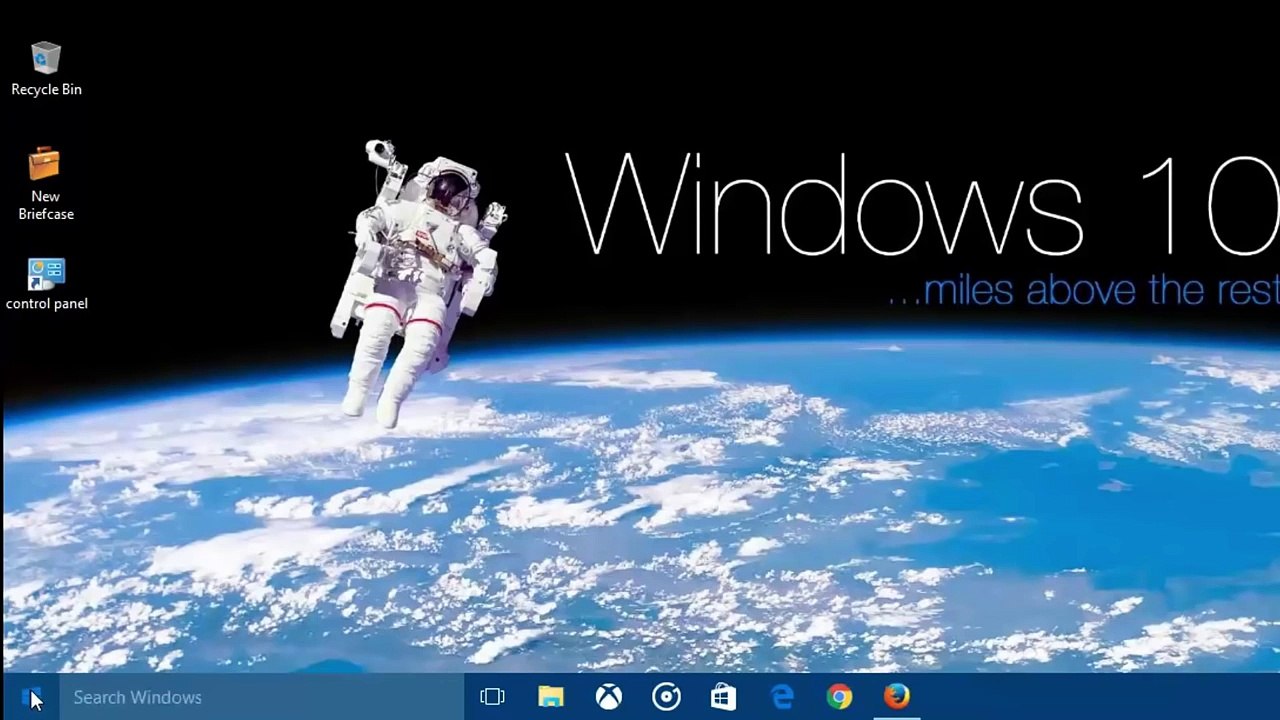Launch File Explorer from the taskbar
1280x720 pixels.
tap(551, 697)
